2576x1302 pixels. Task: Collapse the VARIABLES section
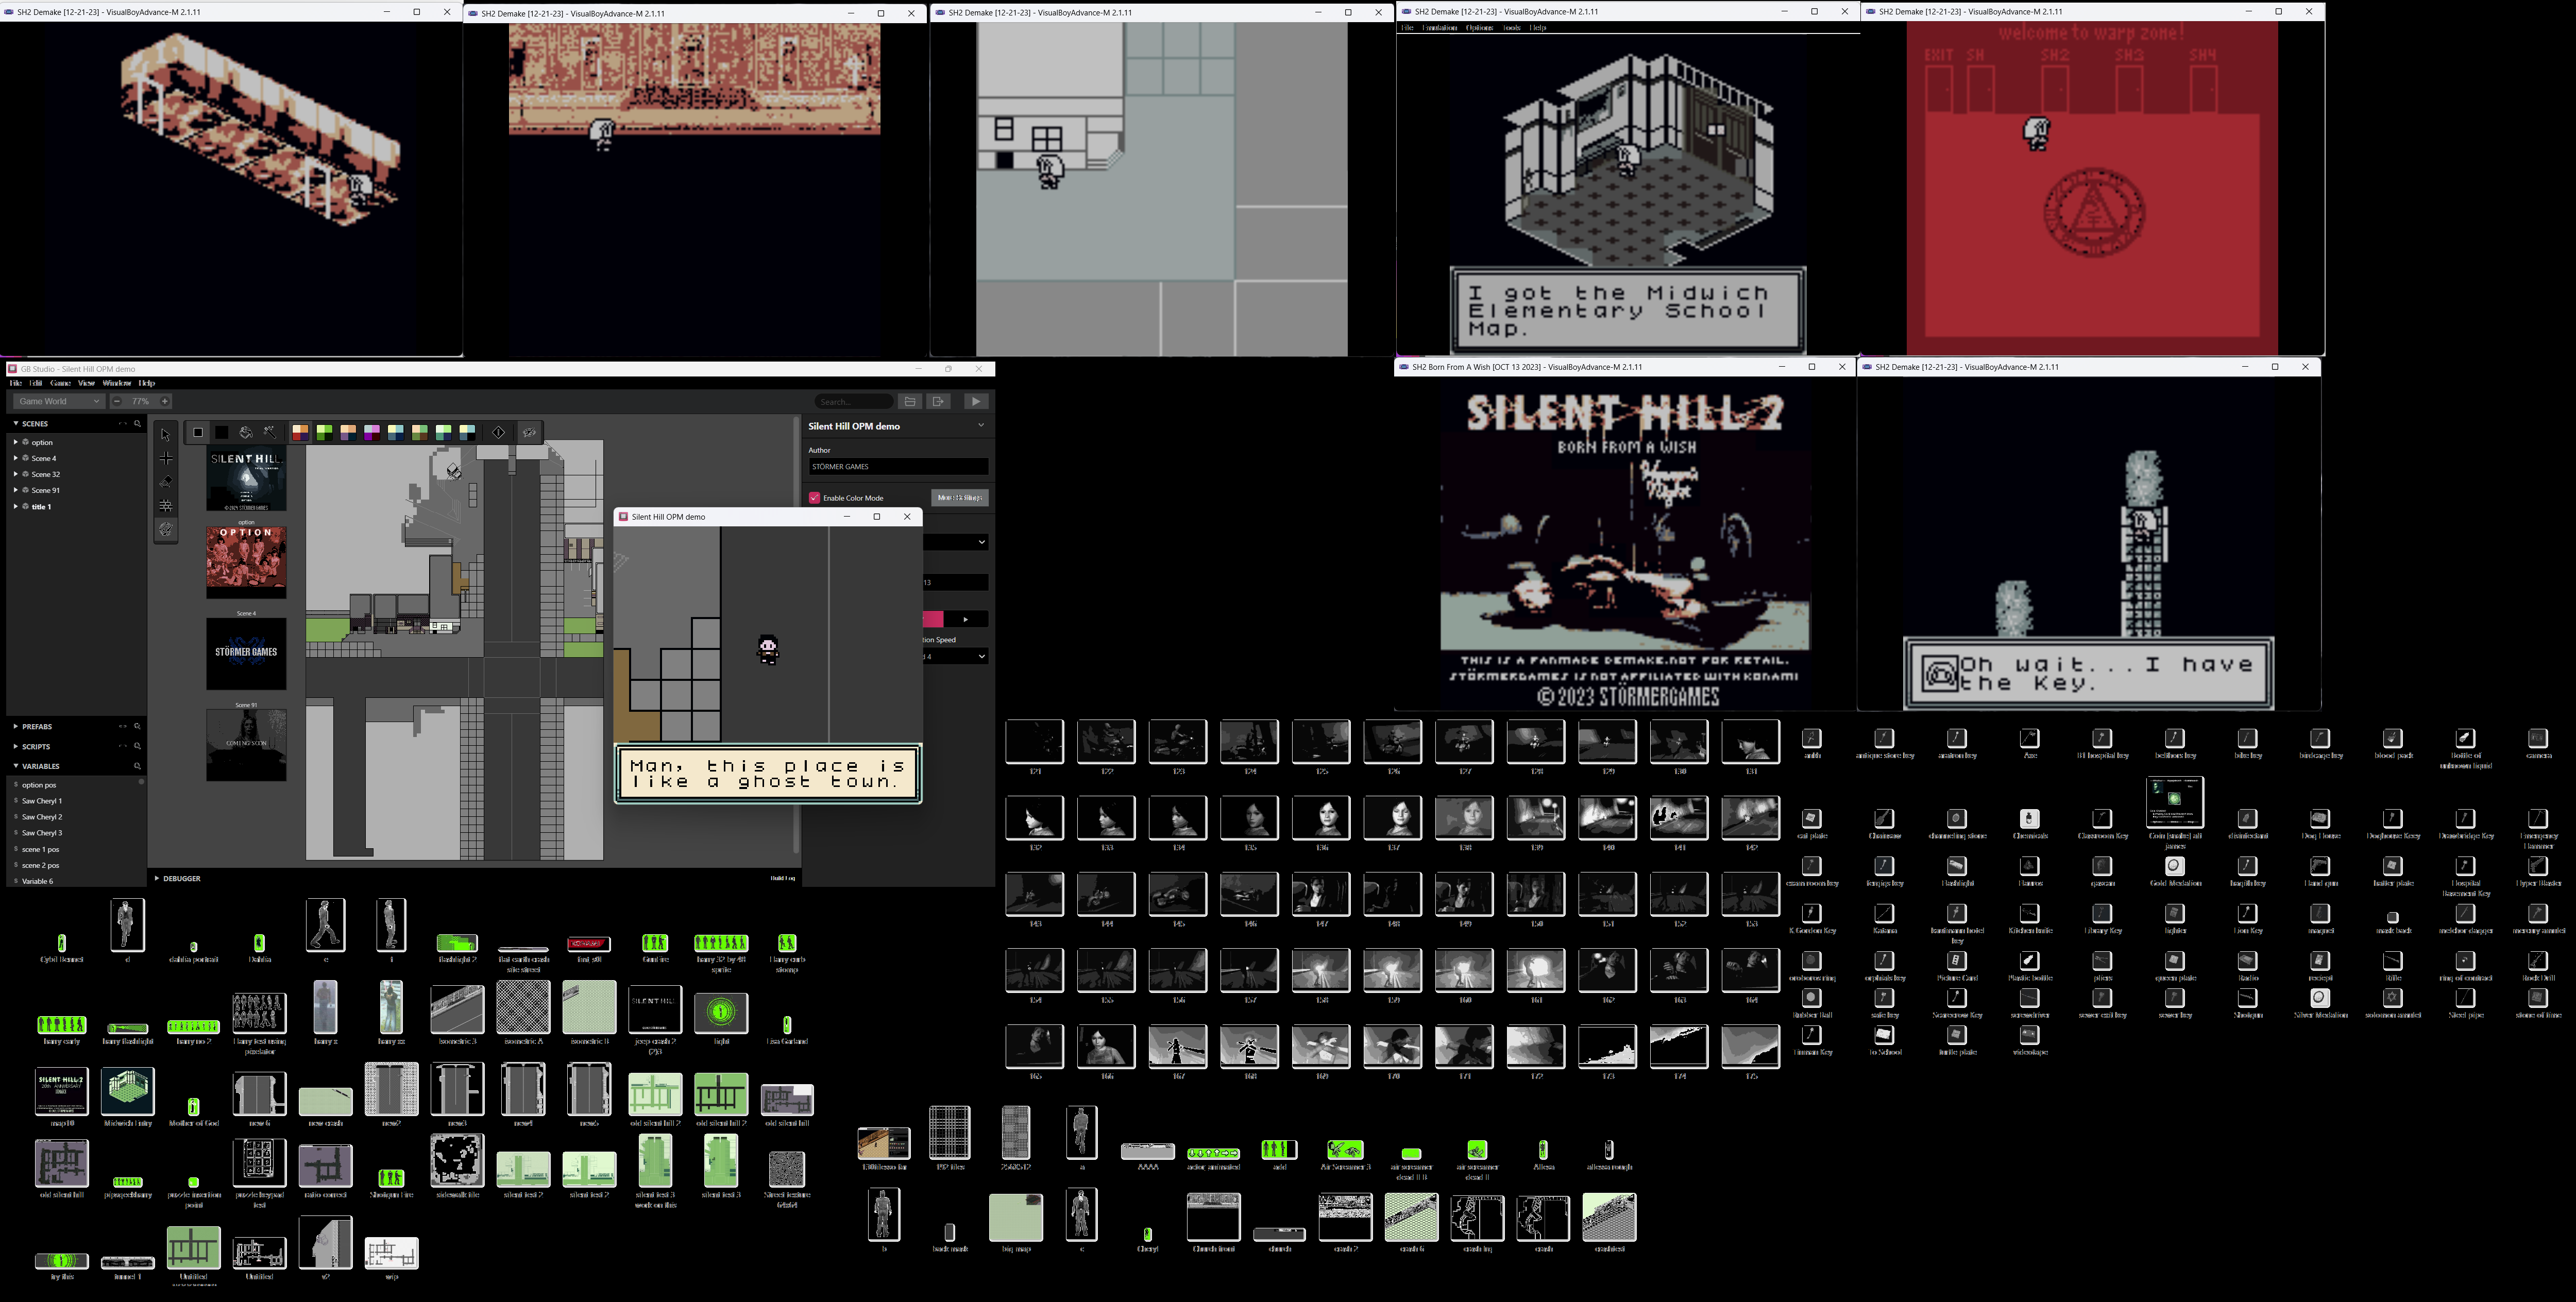[x=16, y=766]
